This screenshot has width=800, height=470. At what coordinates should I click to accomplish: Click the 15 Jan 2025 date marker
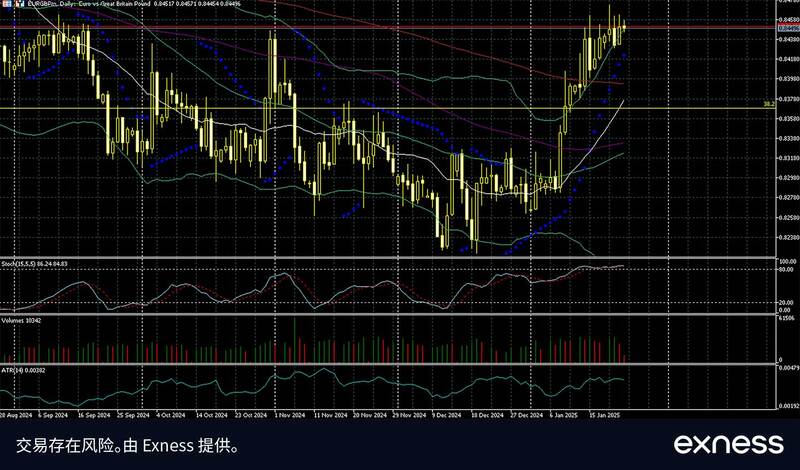tap(605, 413)
